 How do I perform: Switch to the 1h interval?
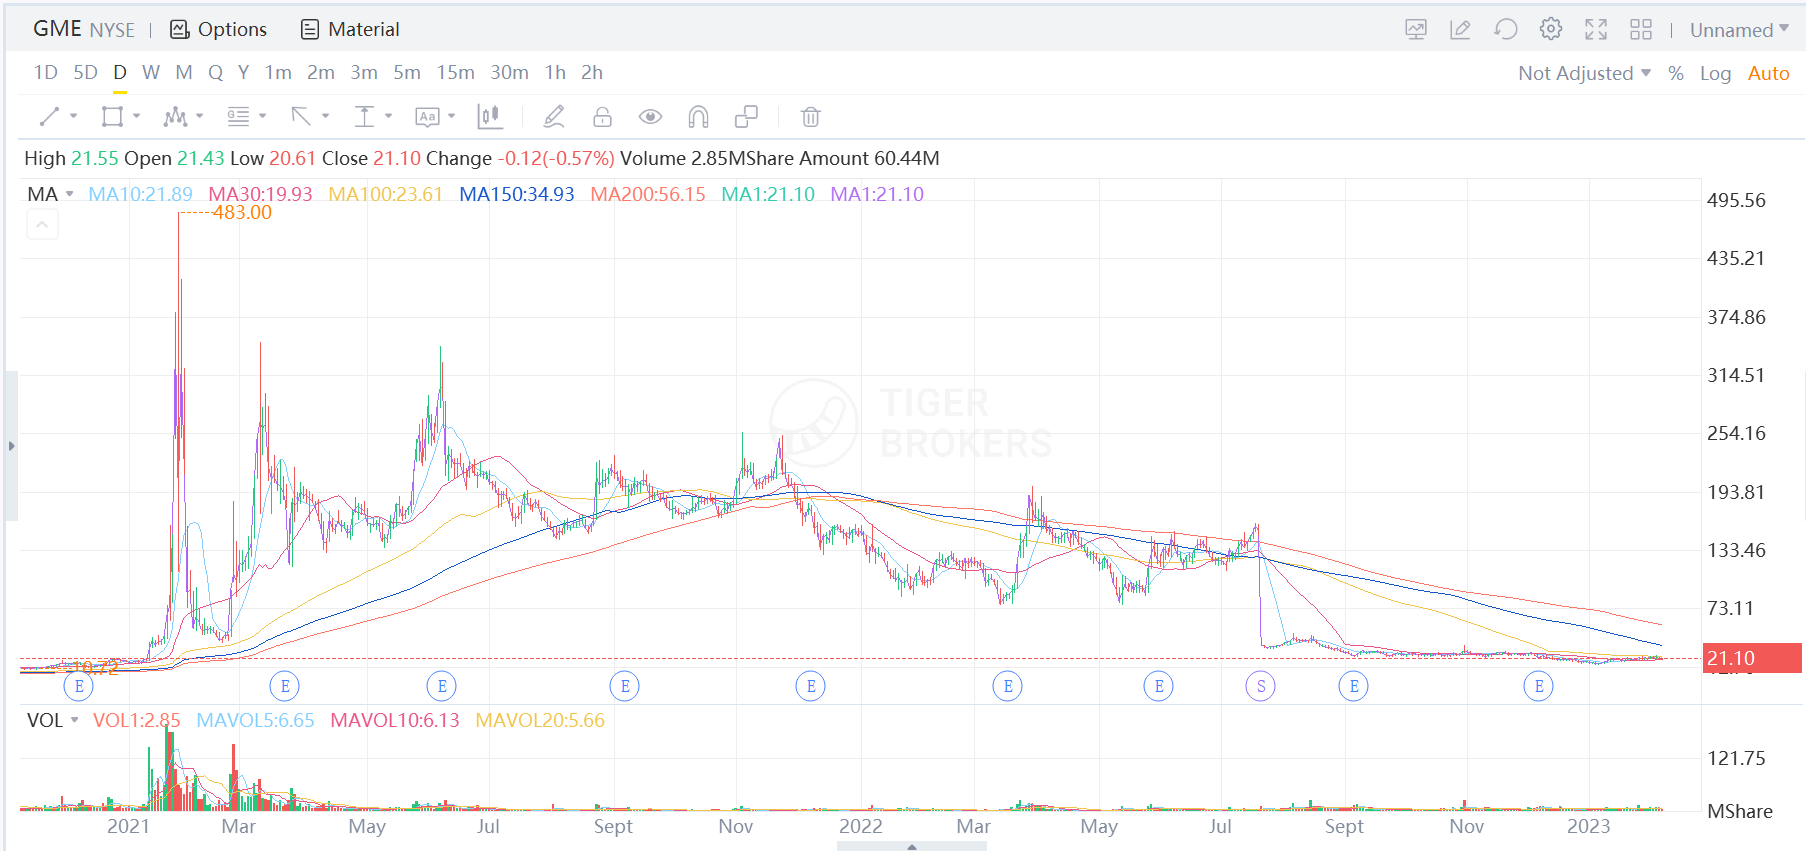tap(555, 72)
